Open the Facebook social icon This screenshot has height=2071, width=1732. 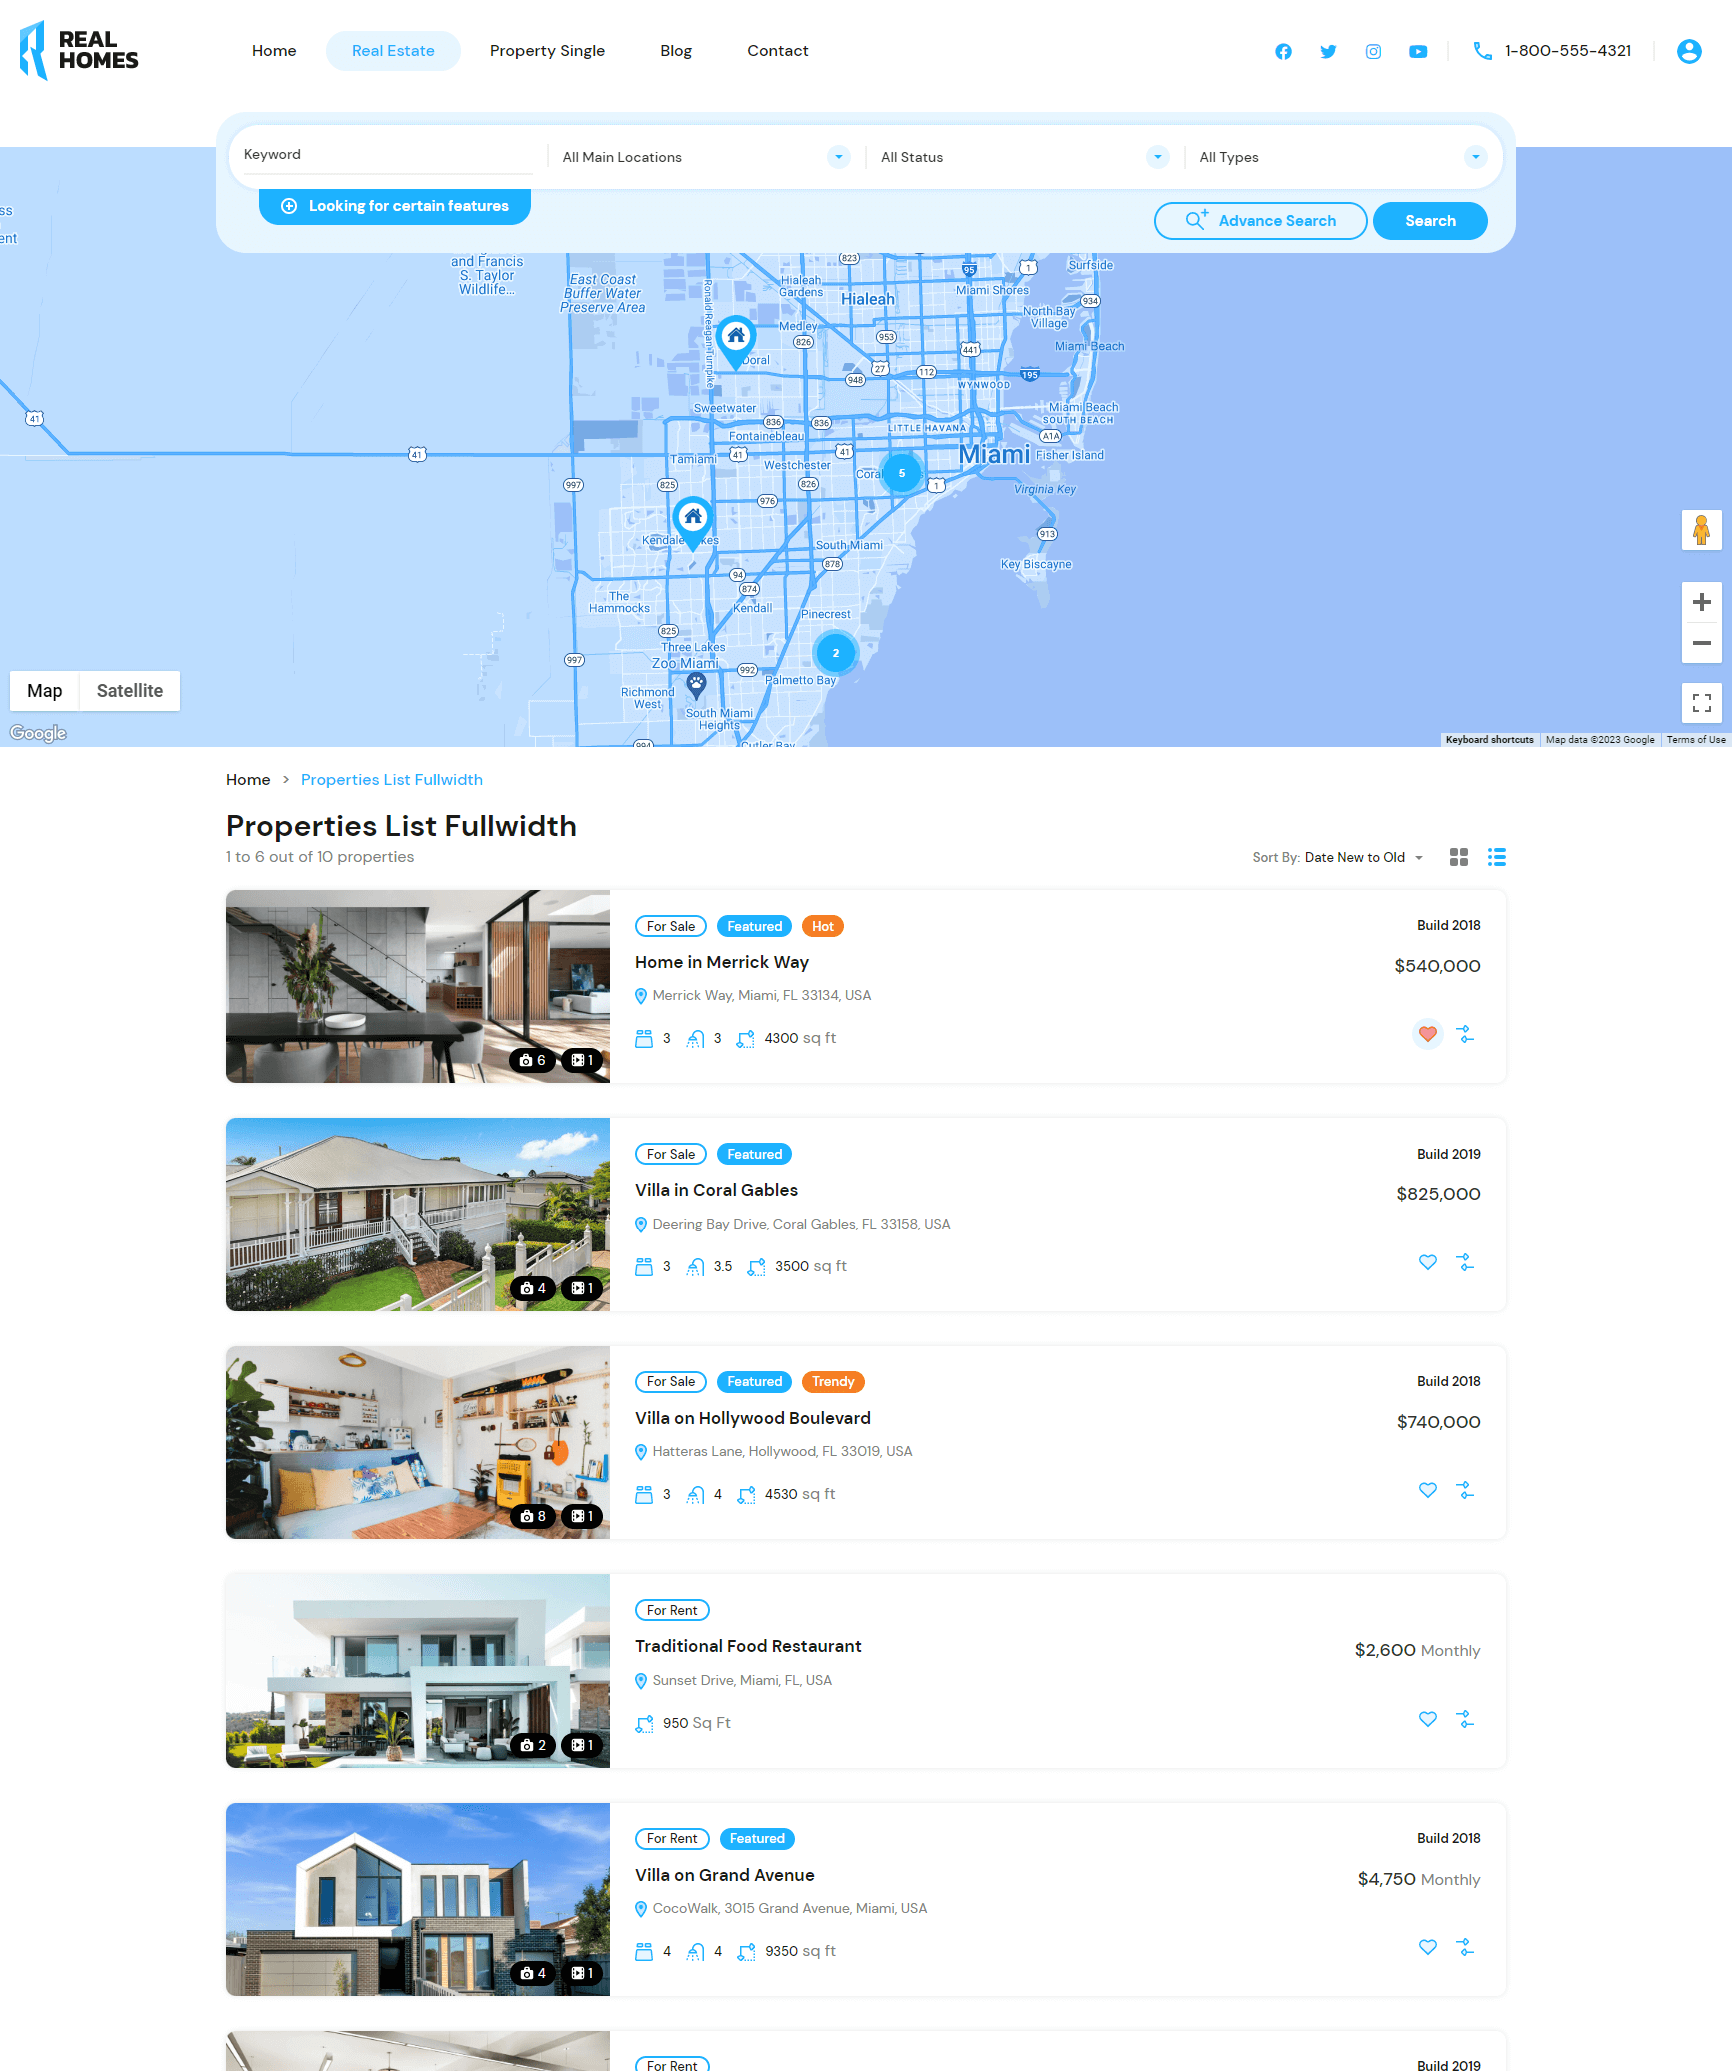[x=1283, y=51]
